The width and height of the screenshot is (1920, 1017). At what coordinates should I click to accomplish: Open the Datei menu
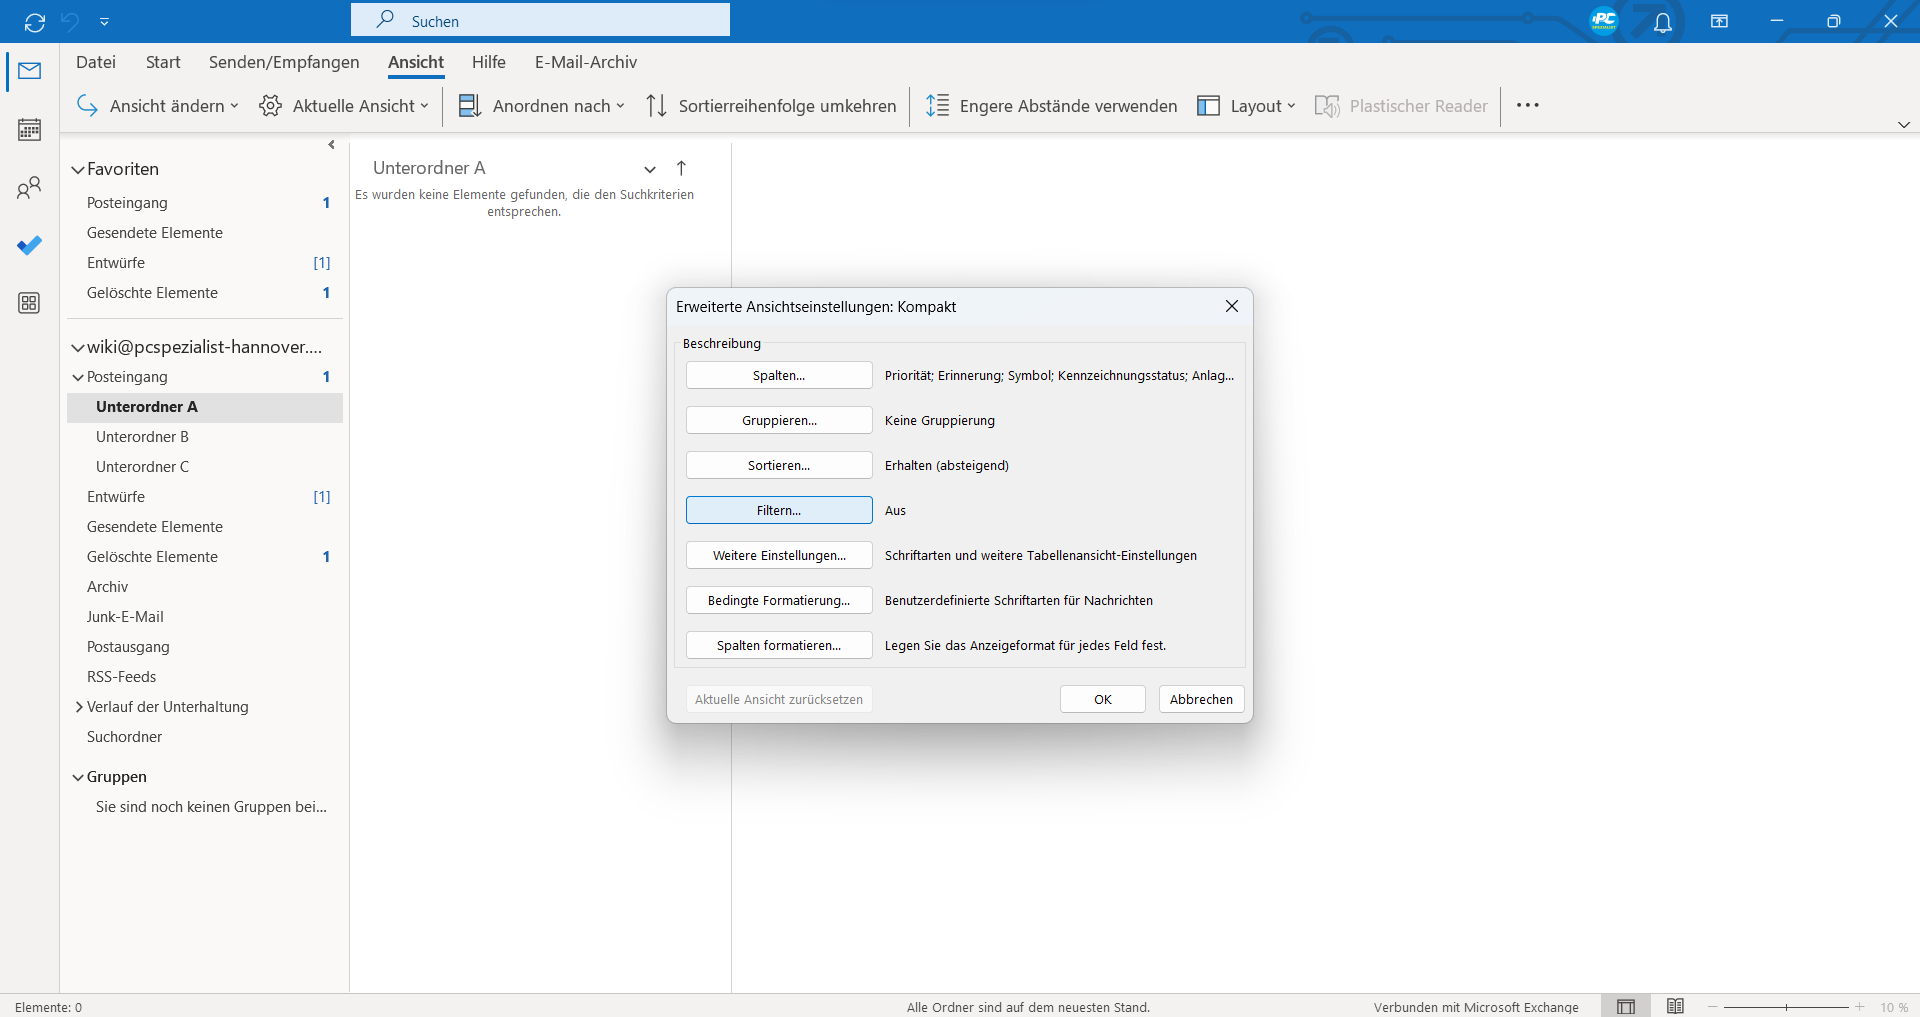pyautogui.click(x=96, y=62)
